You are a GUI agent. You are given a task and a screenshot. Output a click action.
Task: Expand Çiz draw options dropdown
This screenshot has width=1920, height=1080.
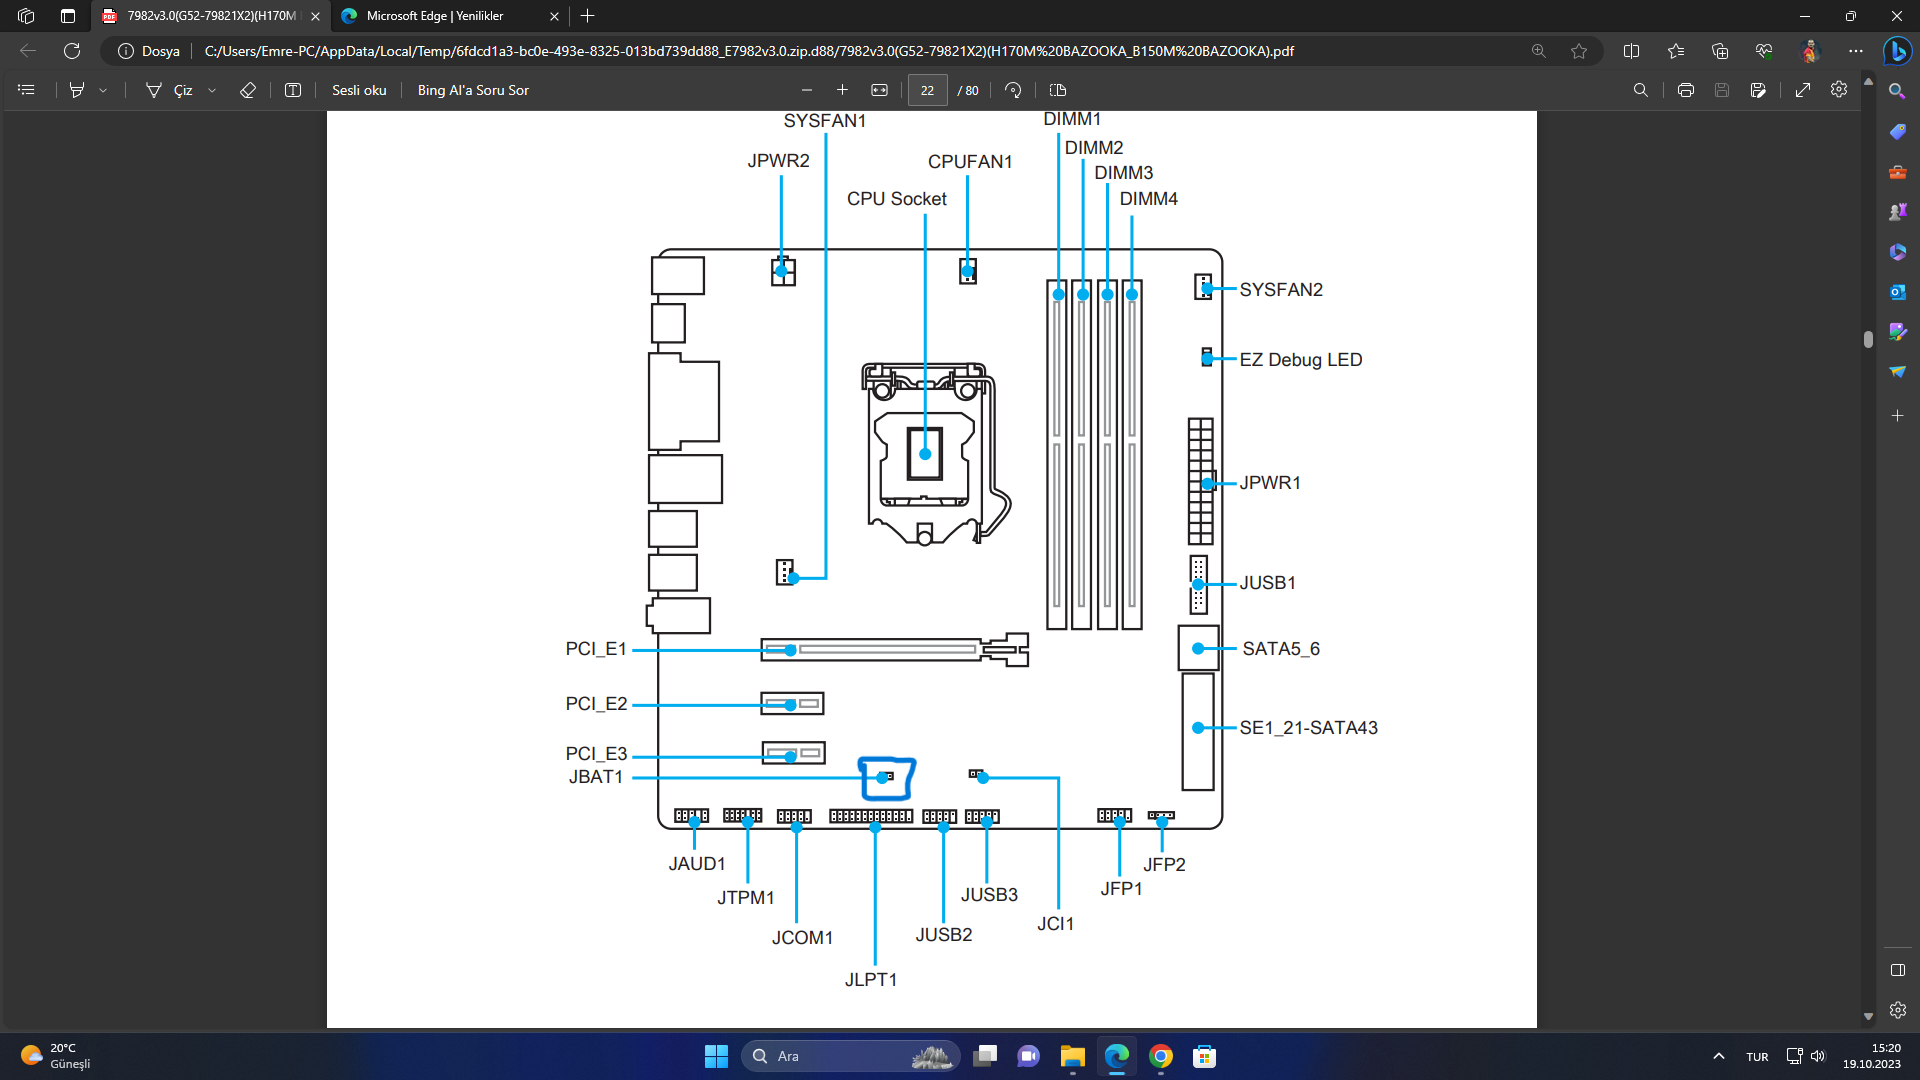[212, 90]
